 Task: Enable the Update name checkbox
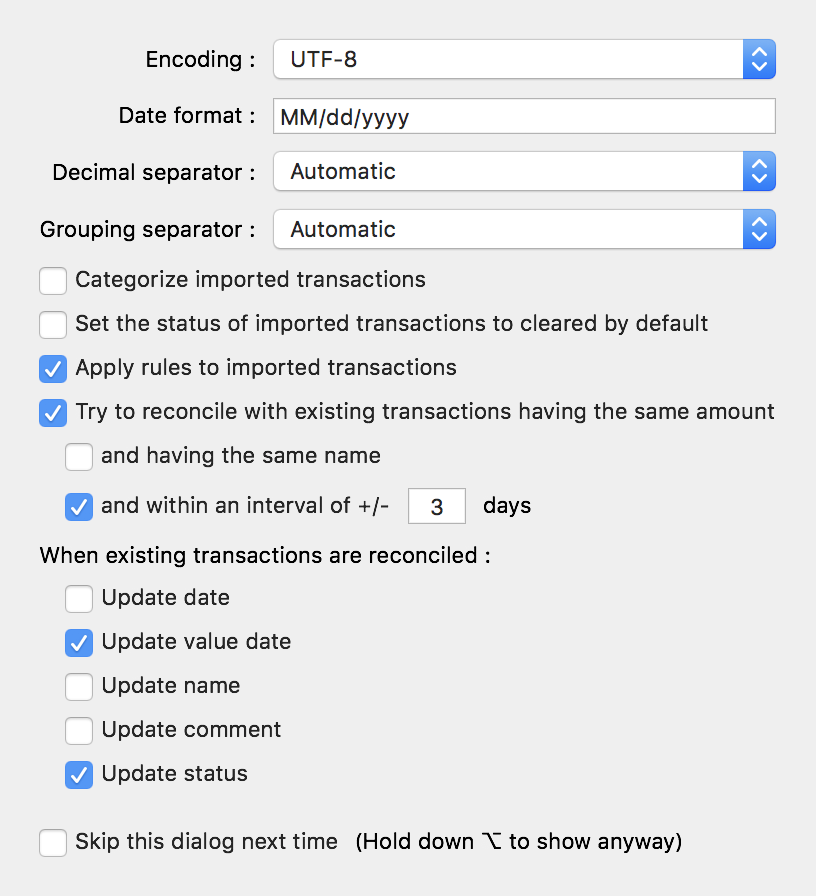pos(79,686)
